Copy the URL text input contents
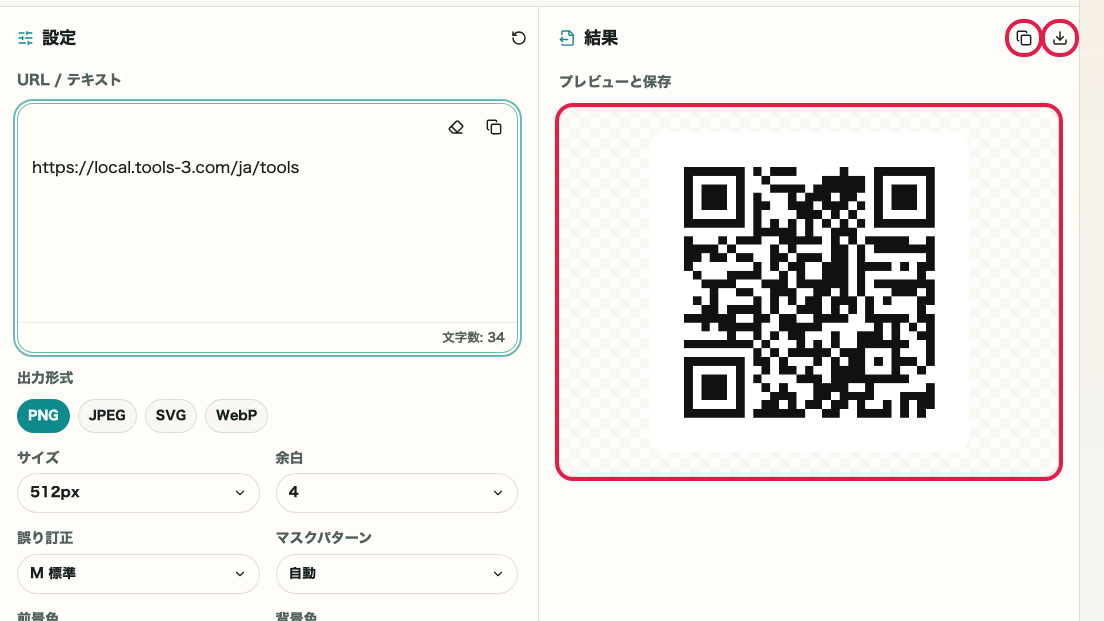The image size is (1104, 621). (494, 127)
